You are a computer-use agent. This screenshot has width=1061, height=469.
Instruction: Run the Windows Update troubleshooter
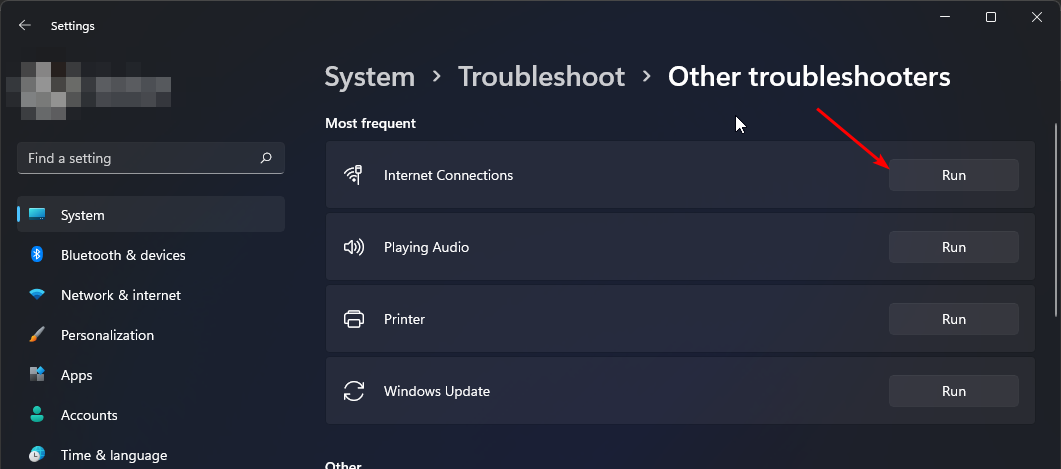pos(953,391)
